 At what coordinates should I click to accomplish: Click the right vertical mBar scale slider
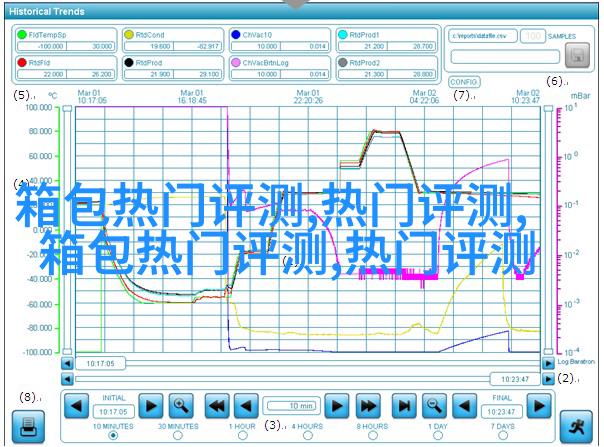(549, 230)
